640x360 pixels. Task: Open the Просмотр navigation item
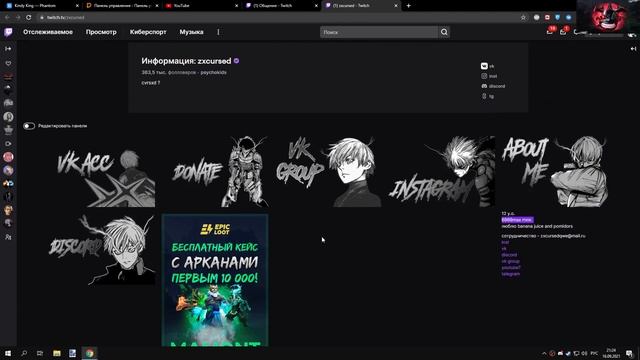tap(101, 32)
